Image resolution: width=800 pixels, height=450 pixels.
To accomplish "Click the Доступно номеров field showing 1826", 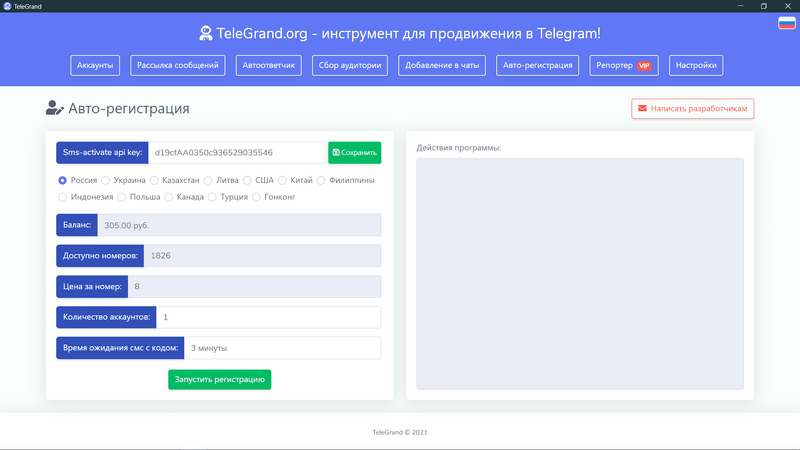I will 262,256.
